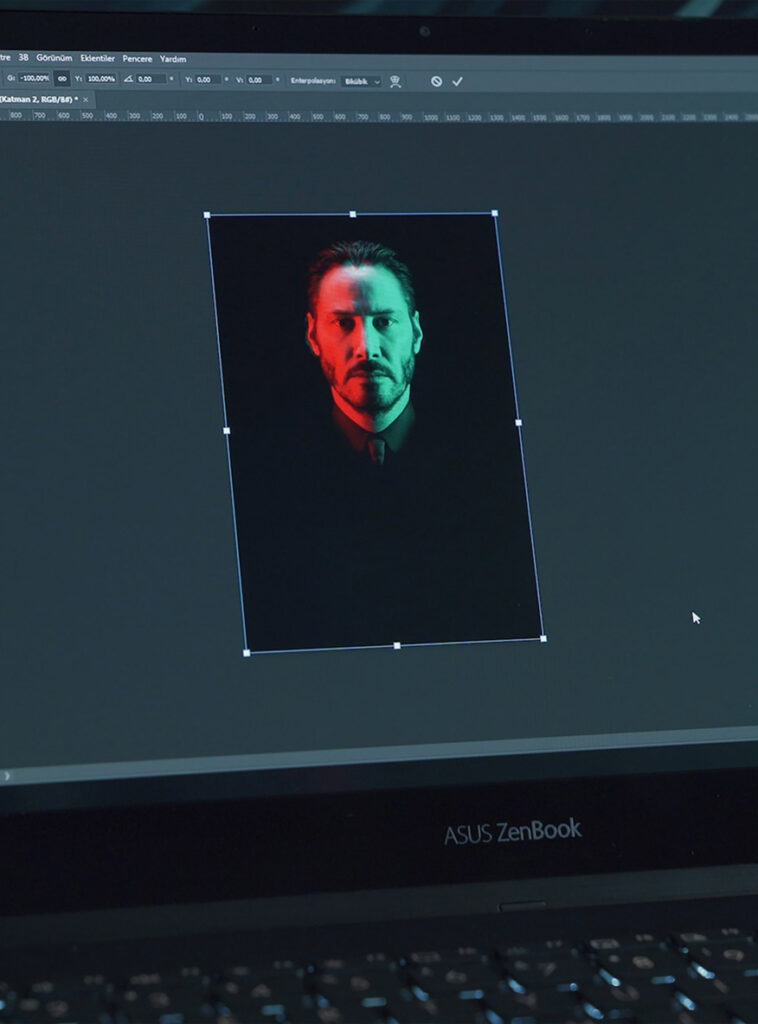Screen dimensions: 758x1024
Task: Toggle the maintain aspect ratio link
Action: (62, 78)
